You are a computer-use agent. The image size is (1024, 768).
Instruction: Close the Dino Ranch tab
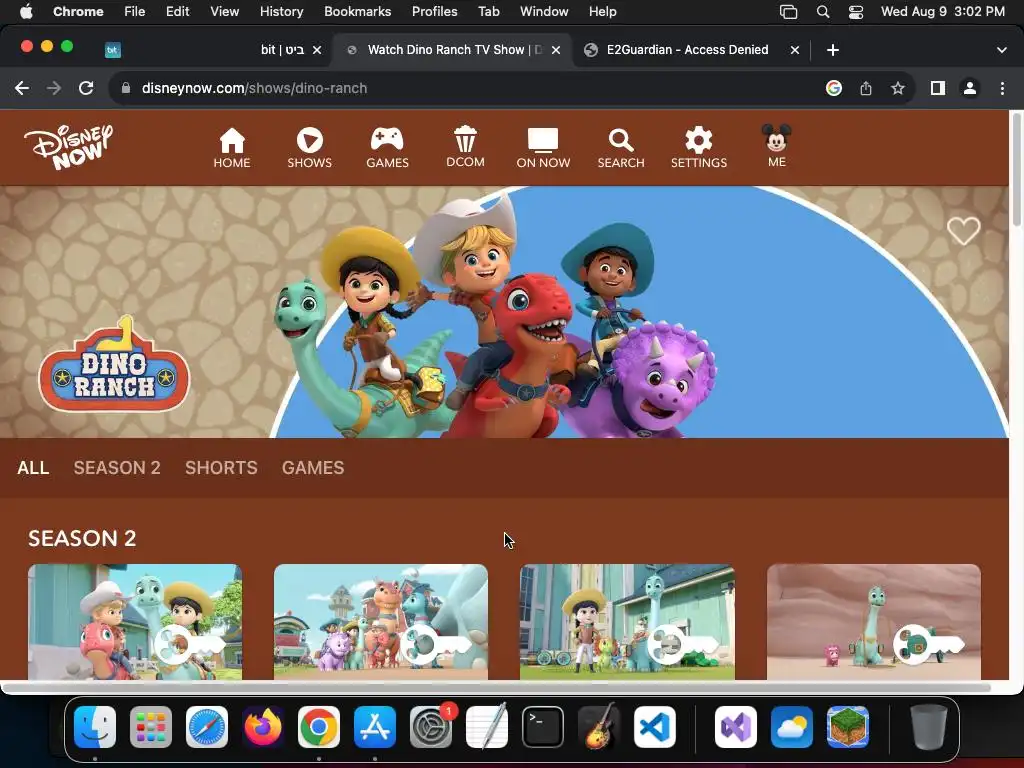(556, 50)
